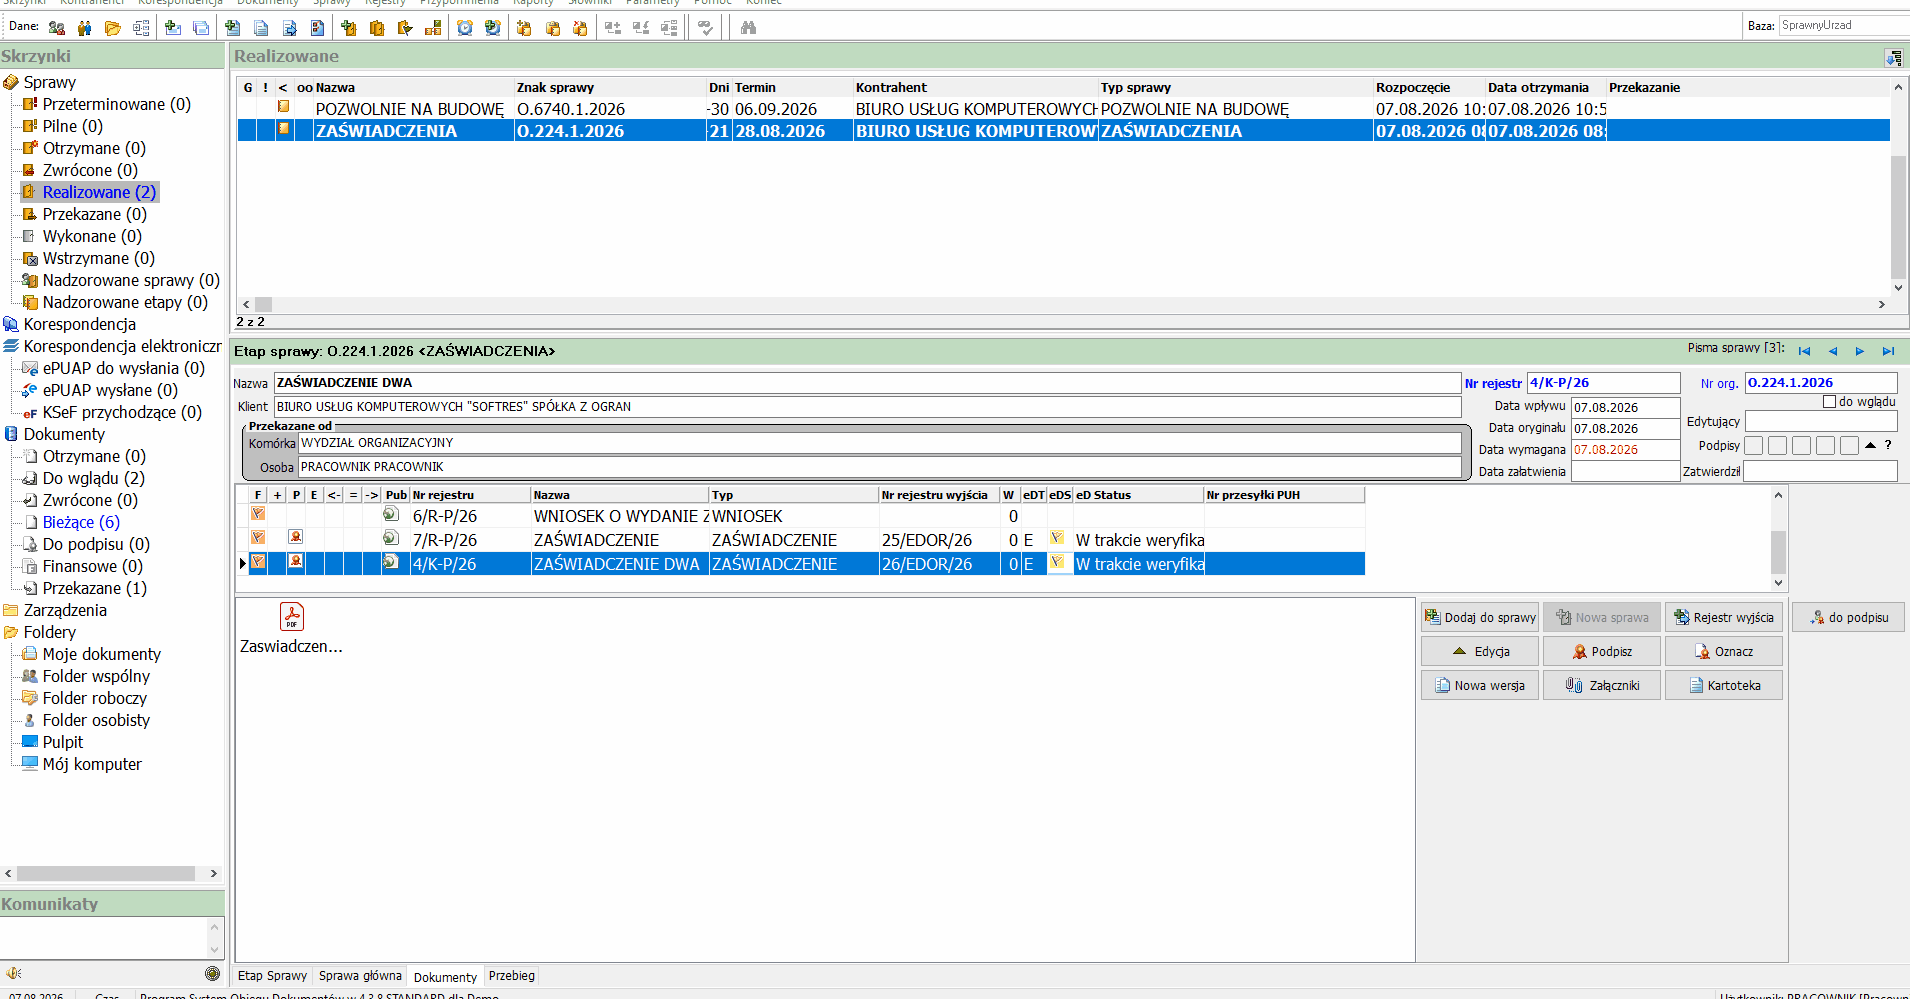Click the Data załatwienia input field
Screen dimensions: 1910x999
(x=1625, y=472)
